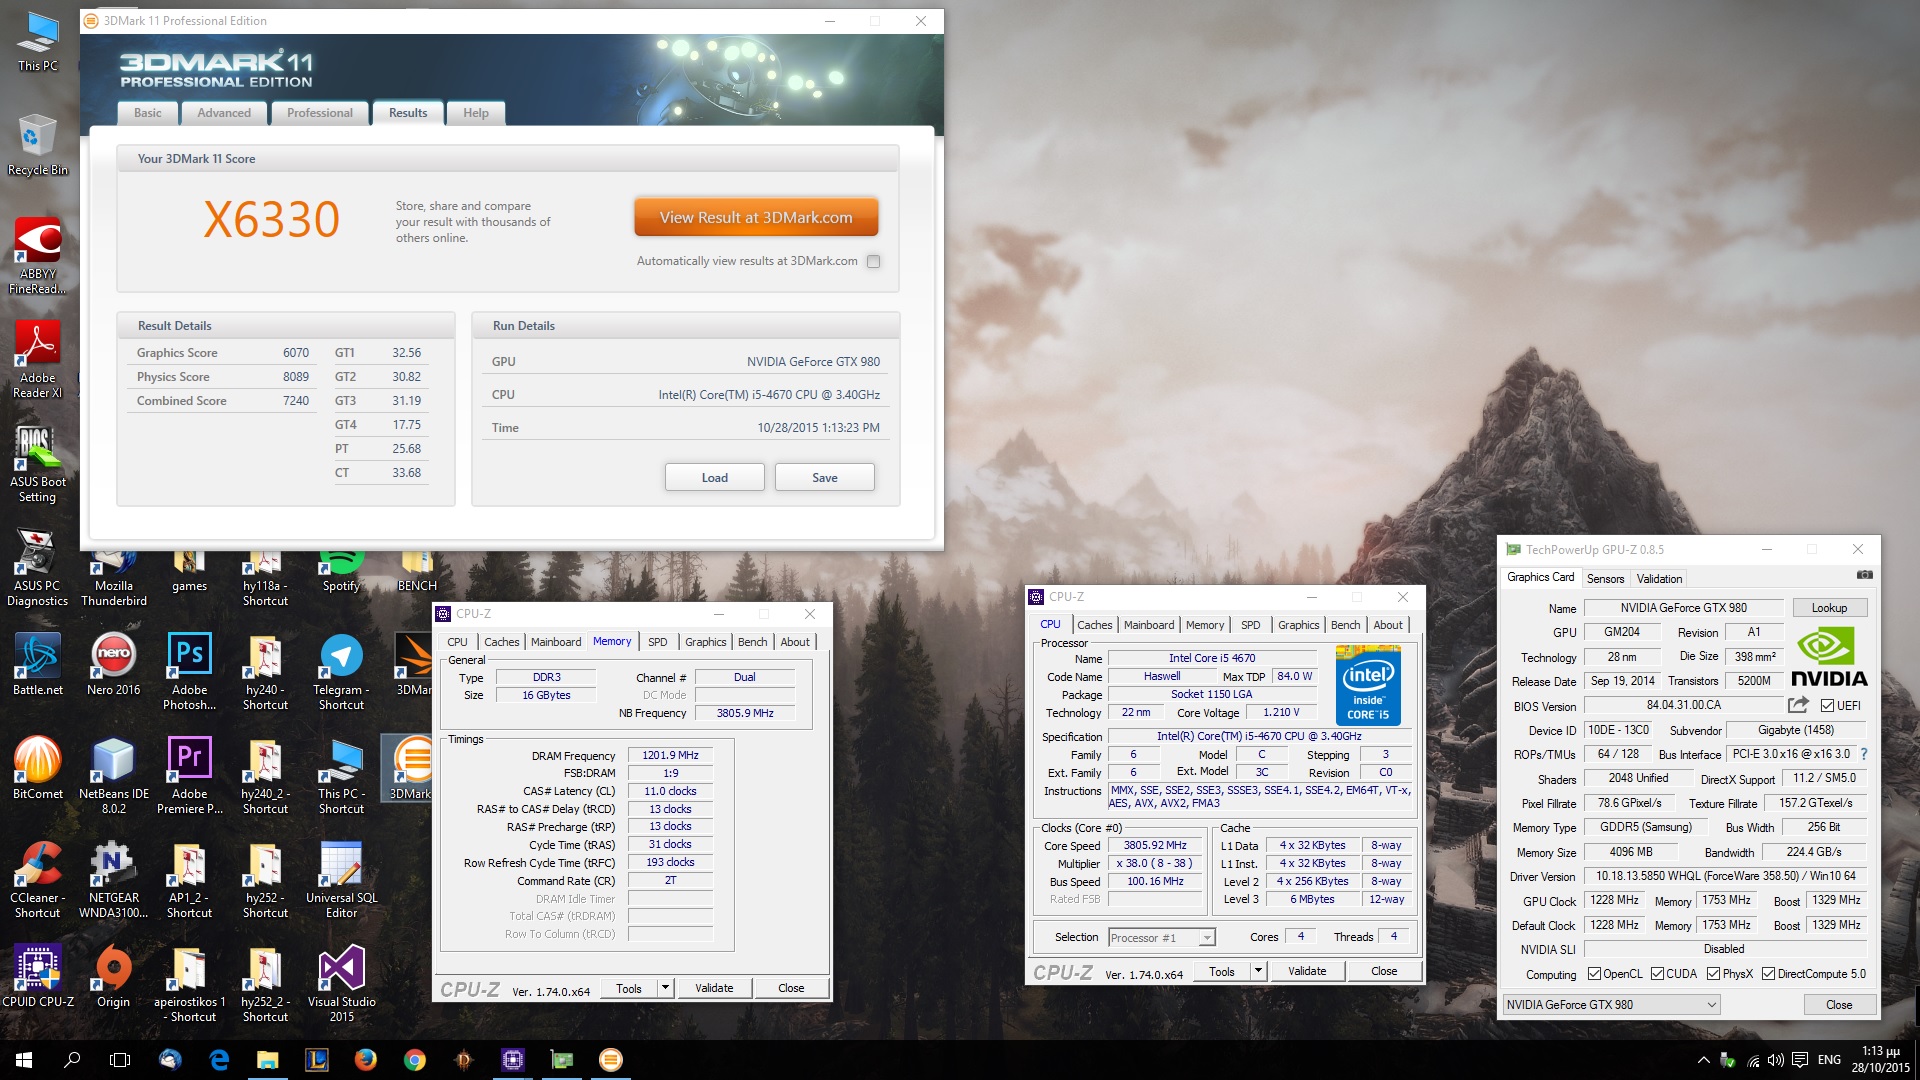Toggle OpenCL checkbox in GPU-Z
1920x1080 pixels.
[1594, 973]
